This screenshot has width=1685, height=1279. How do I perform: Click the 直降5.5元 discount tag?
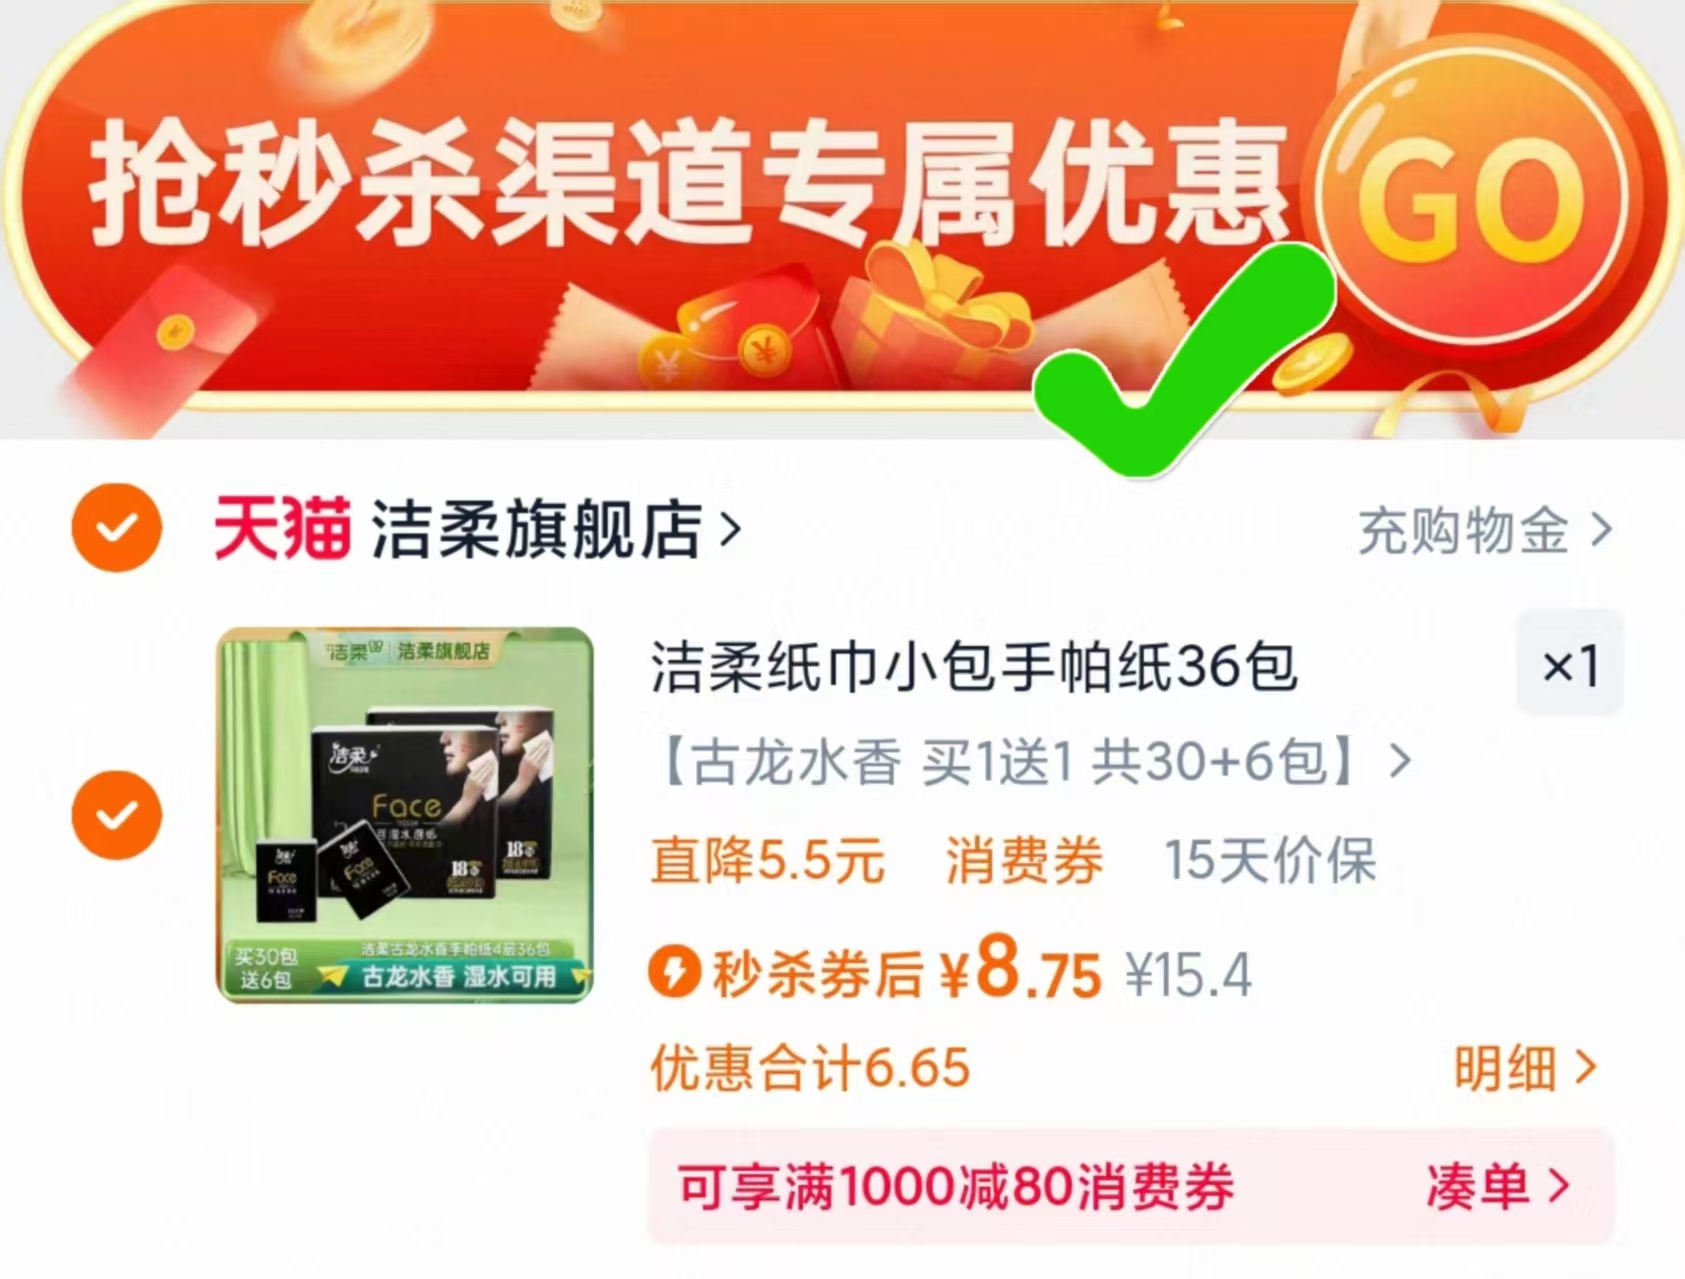(768, 860)
